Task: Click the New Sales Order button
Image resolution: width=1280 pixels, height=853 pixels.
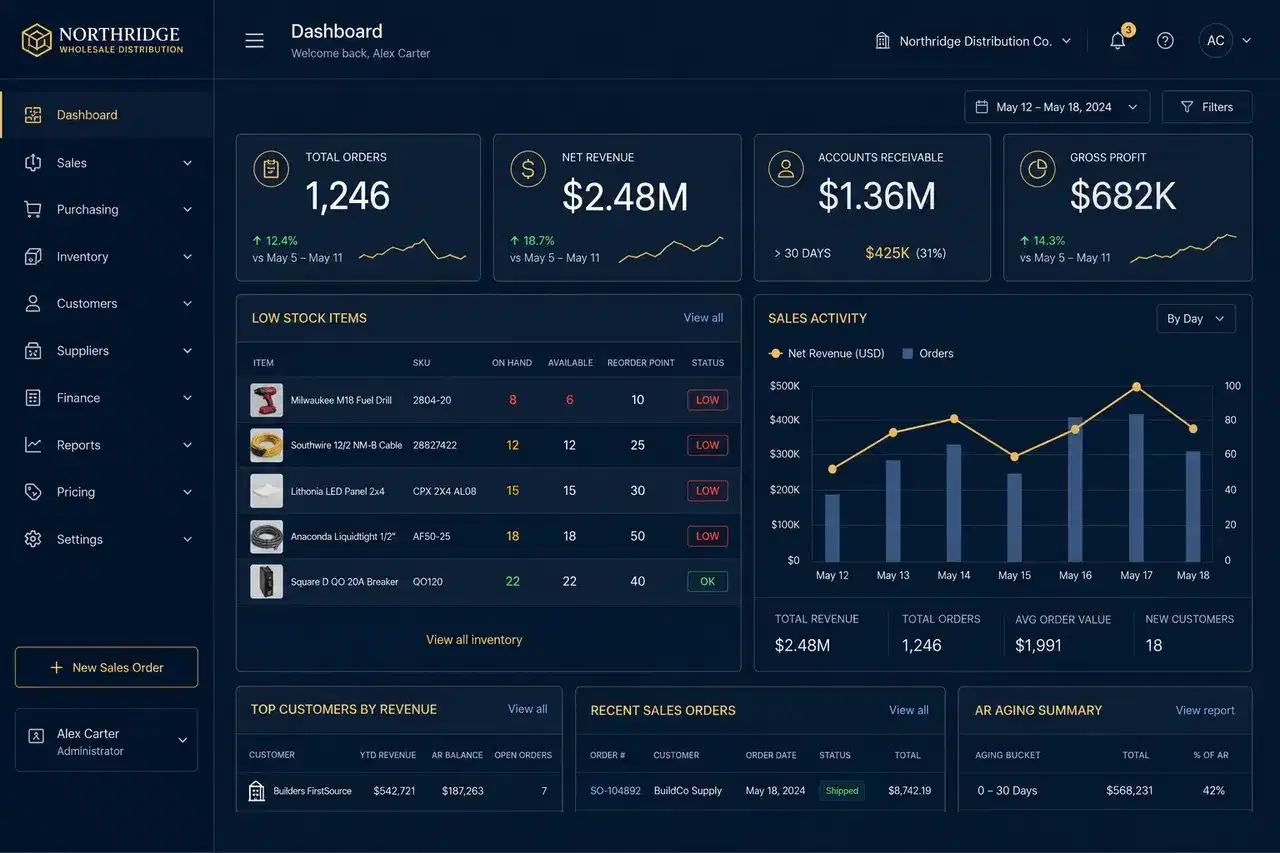Action: click(106, 667)
